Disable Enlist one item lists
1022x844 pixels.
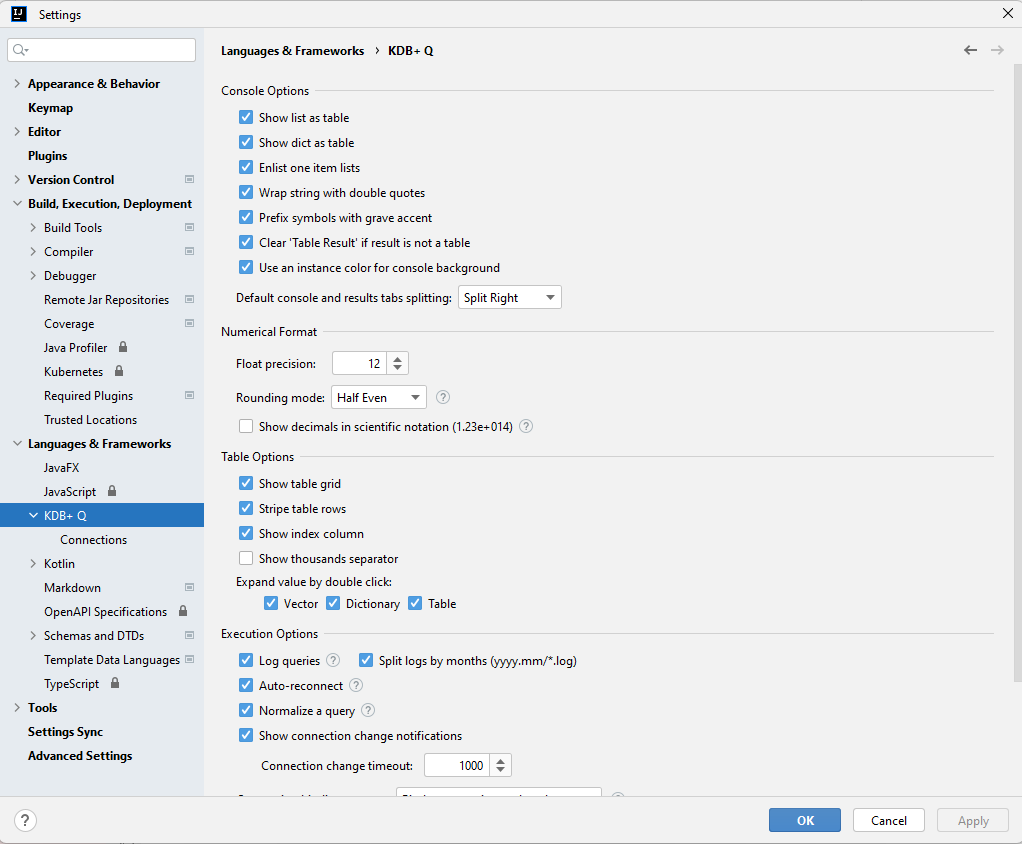pos(246,167)
